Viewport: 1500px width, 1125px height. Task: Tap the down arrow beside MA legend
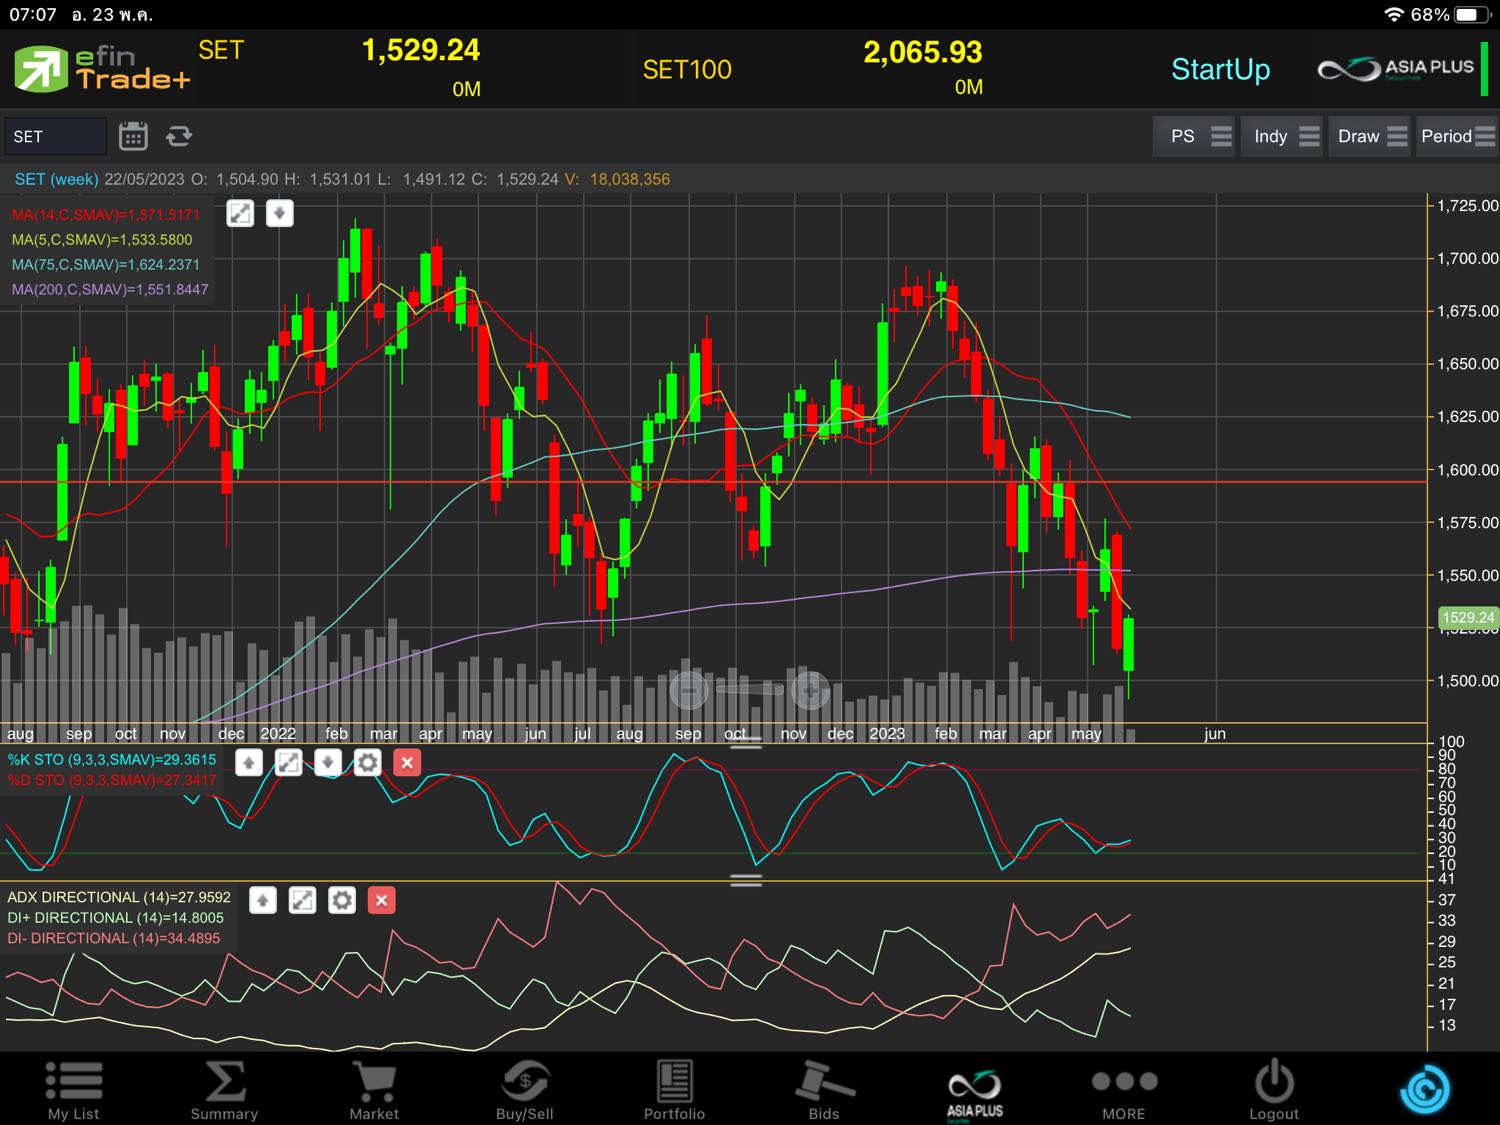point(280,213)
